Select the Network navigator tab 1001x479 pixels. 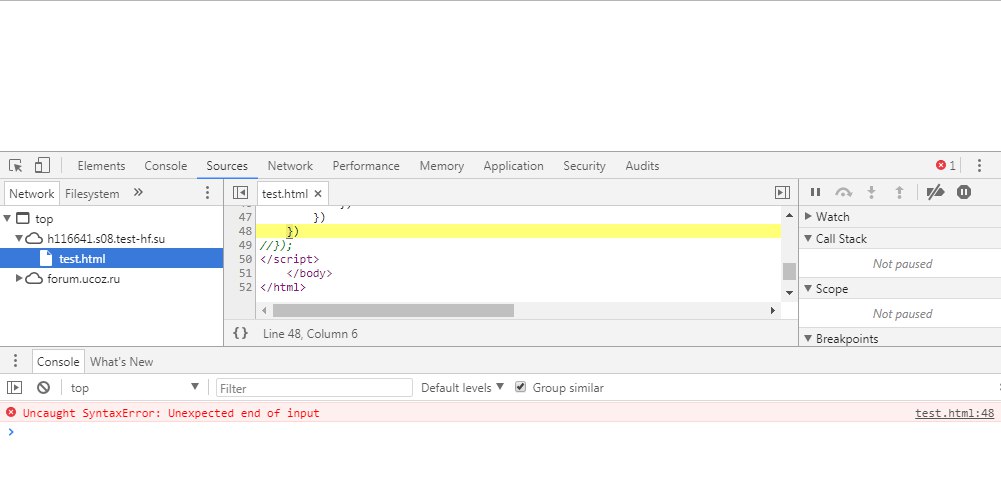pos(31,194)
